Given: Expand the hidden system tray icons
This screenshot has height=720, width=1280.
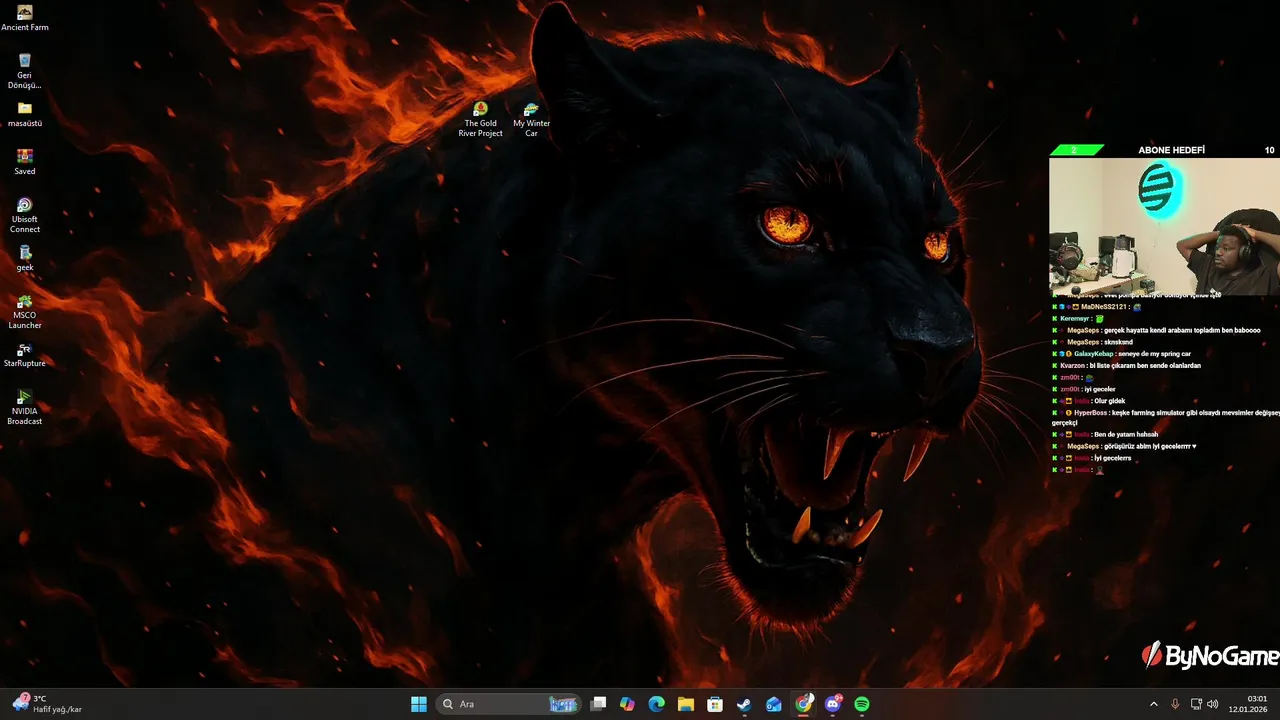Looking at the screenshot, I should [x=1153, y=704].
